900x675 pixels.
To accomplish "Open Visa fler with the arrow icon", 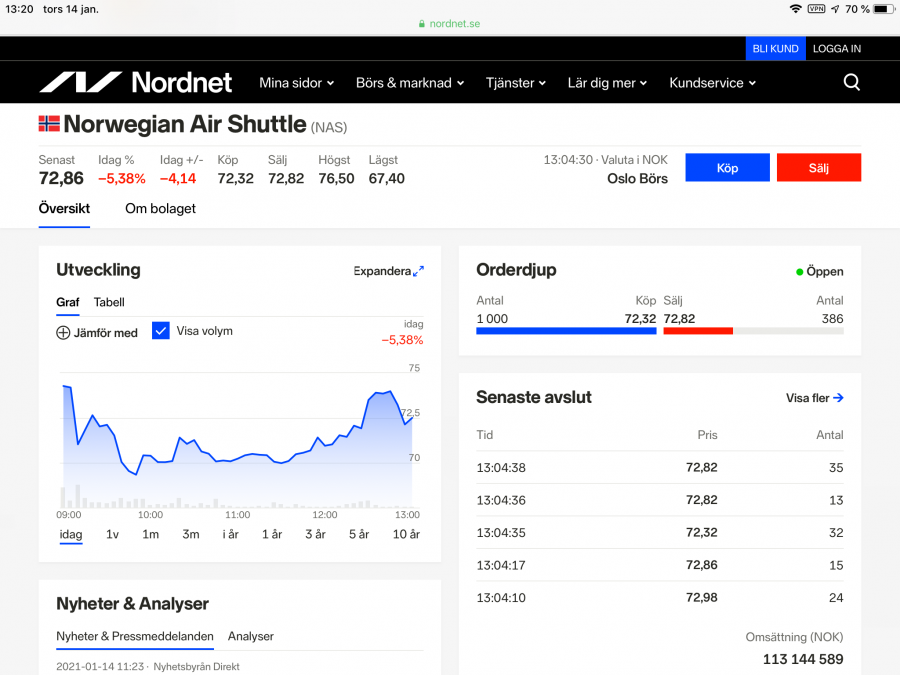I will [840, 397].
